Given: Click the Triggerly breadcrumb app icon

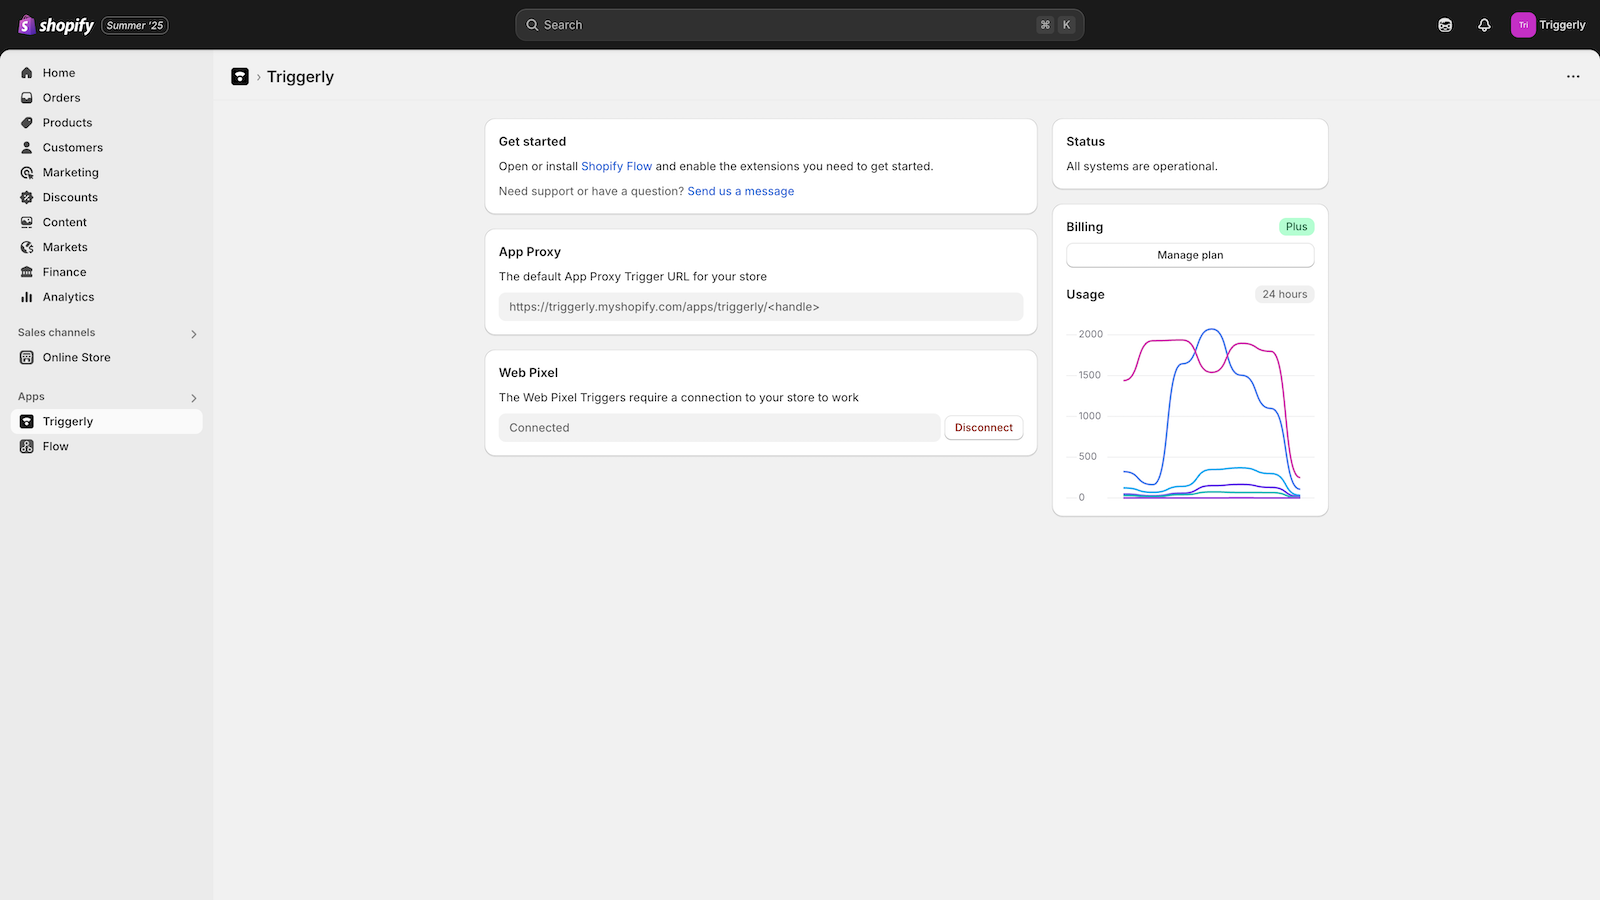Looking at the screenshot, I should pyautogui.click(x=240, y=77).
